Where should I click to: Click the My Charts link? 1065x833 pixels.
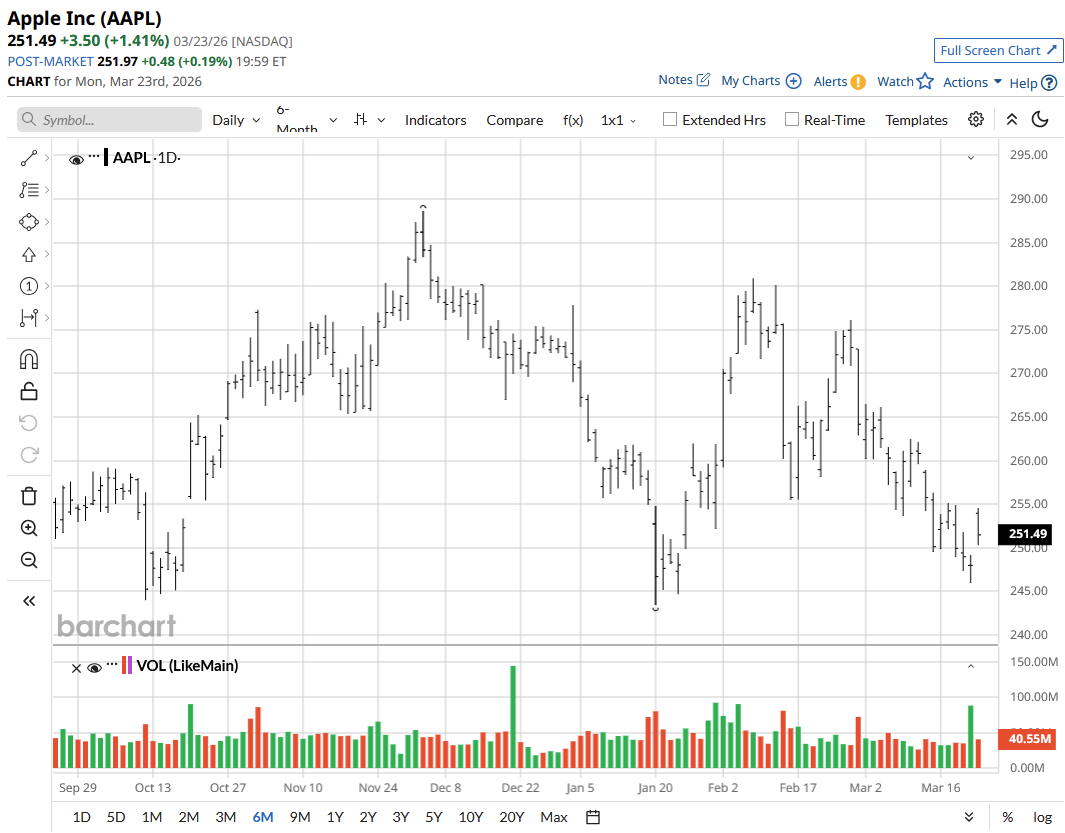coord(751,80)
